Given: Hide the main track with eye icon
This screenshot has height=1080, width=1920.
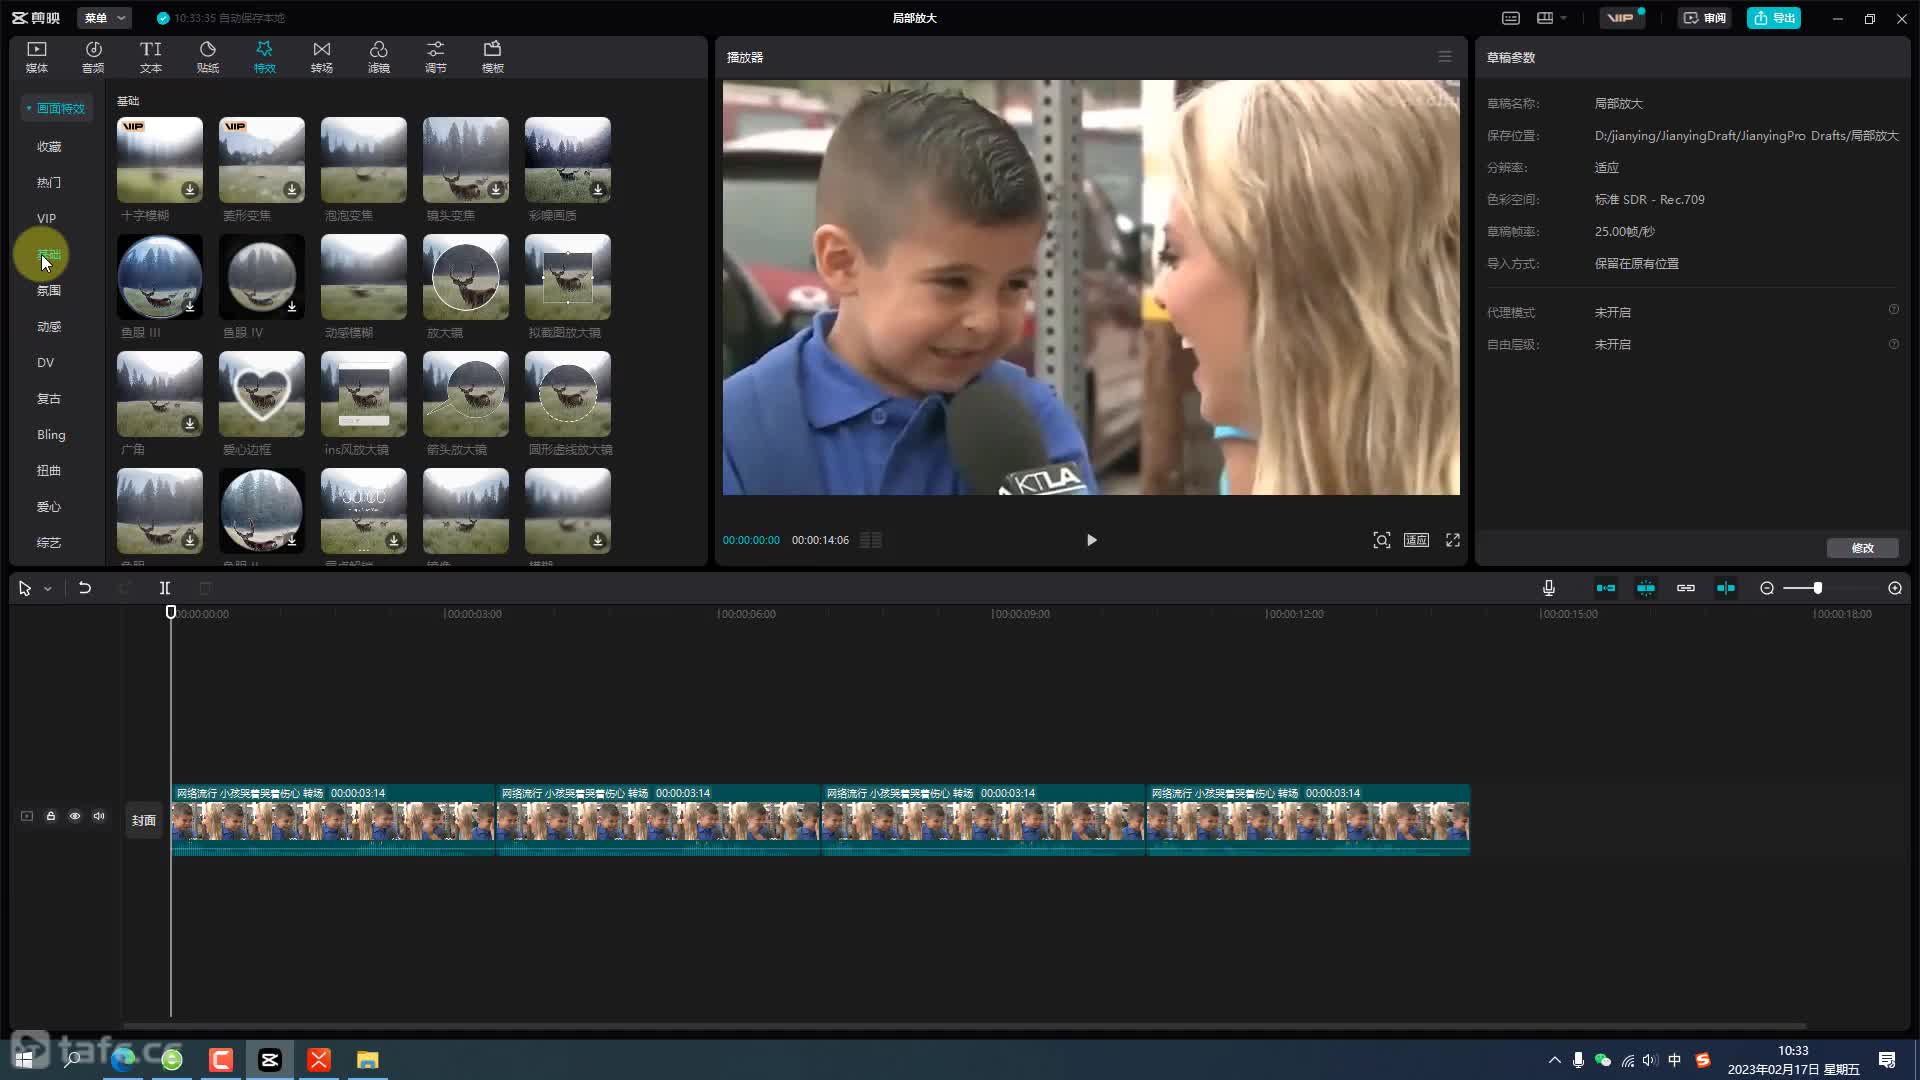Looking at the screenshot, I should point(75,816).
